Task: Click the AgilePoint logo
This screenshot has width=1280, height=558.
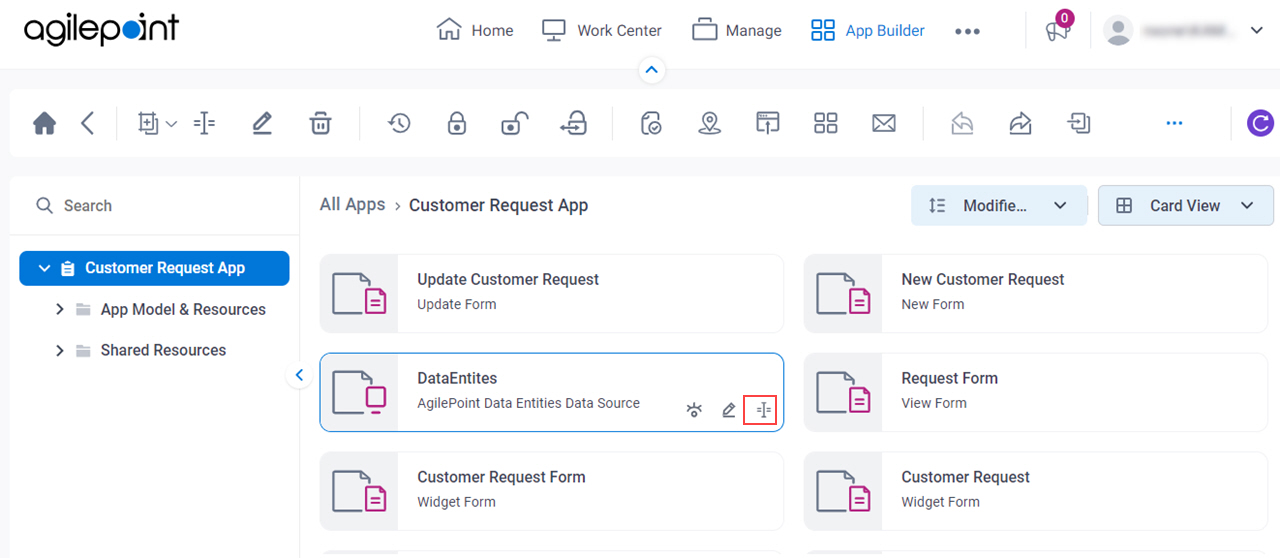Action: 101,30
